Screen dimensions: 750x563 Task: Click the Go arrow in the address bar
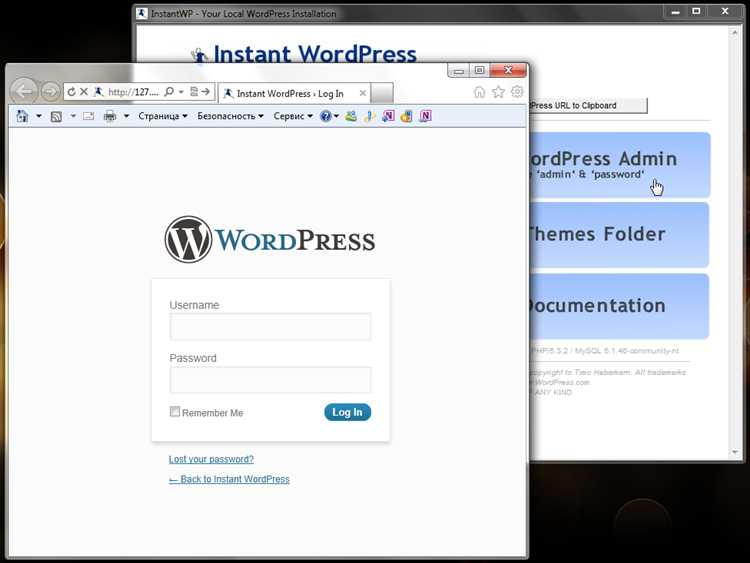click(206, 91)
